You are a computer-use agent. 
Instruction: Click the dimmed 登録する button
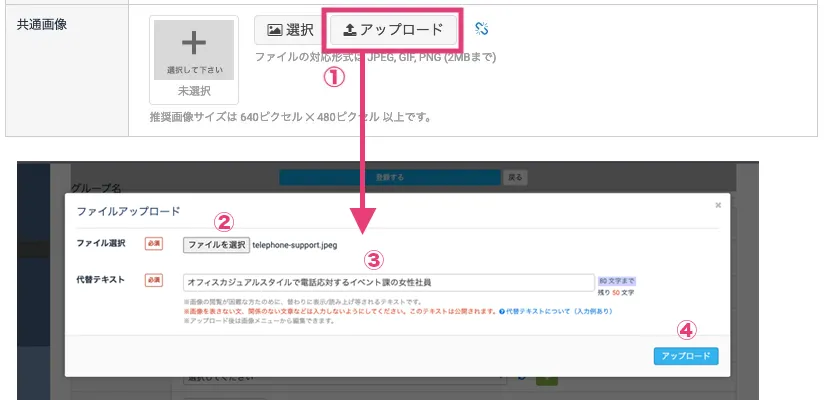click(388, 176)
